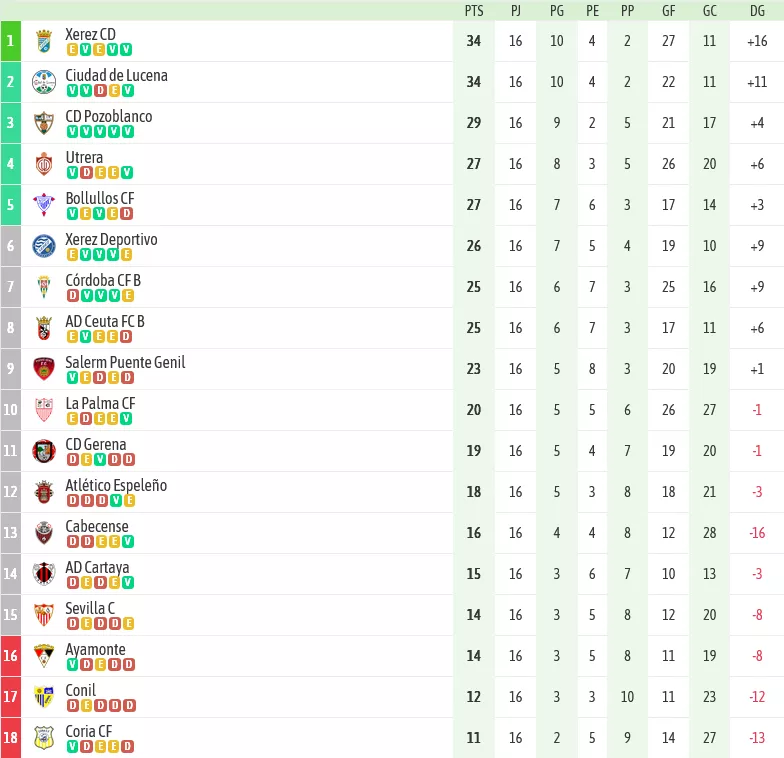Click the Bollullos CF crest
The height and width of the screenshot is (758, 784).
point(44,205)
